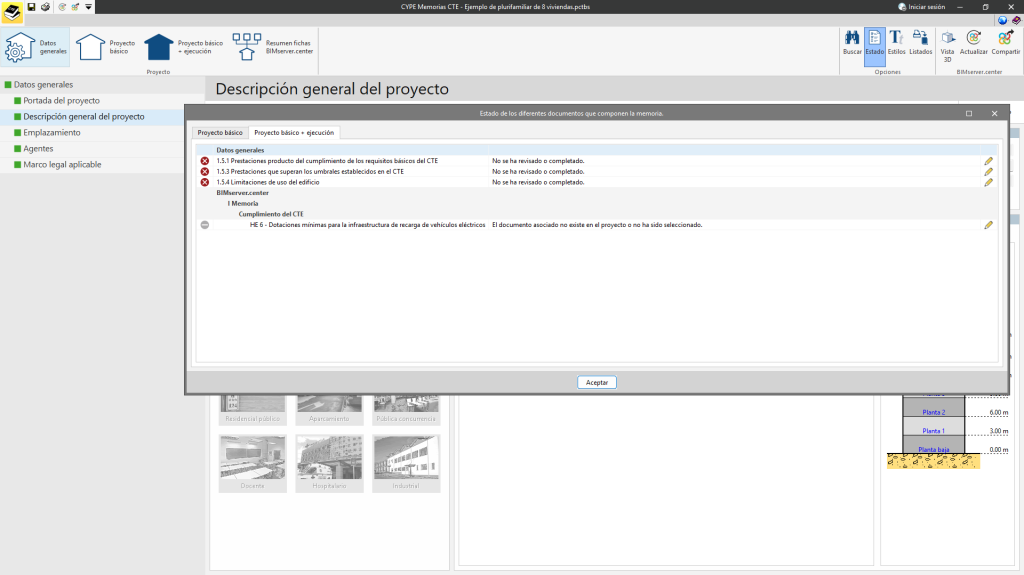Edit row 1.5.4 with the pencil icon
Image resolution: width=1024 pixels, height=575 pixels.
pyautogui.click(x=988, y=182)
